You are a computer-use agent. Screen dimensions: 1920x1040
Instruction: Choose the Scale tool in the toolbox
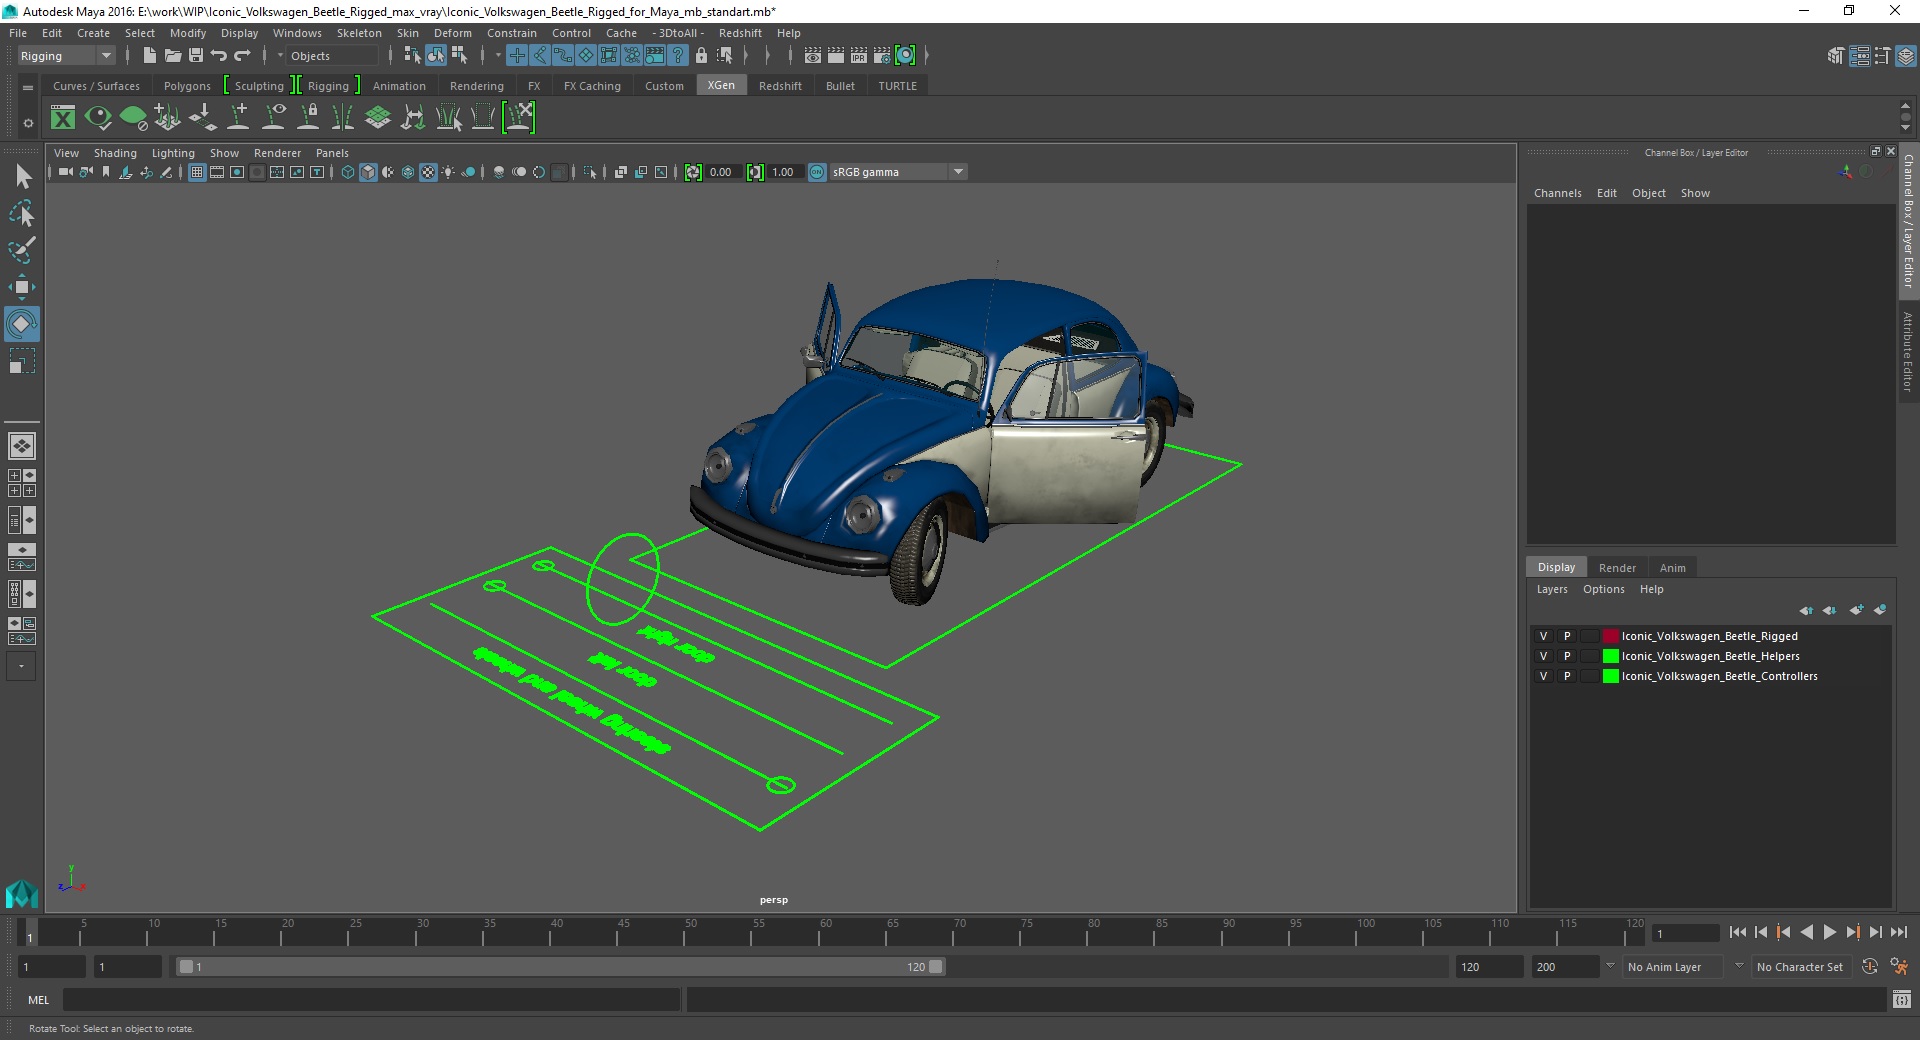point(22,361)
